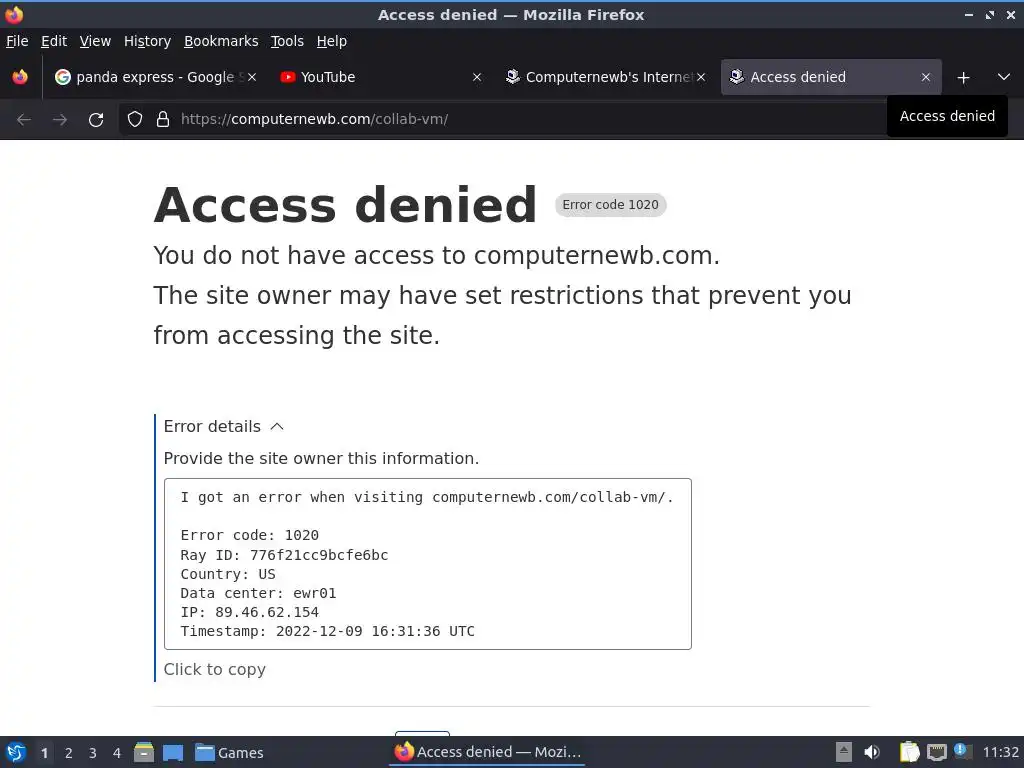Switch to workspace 4

[x=117, y=753]
